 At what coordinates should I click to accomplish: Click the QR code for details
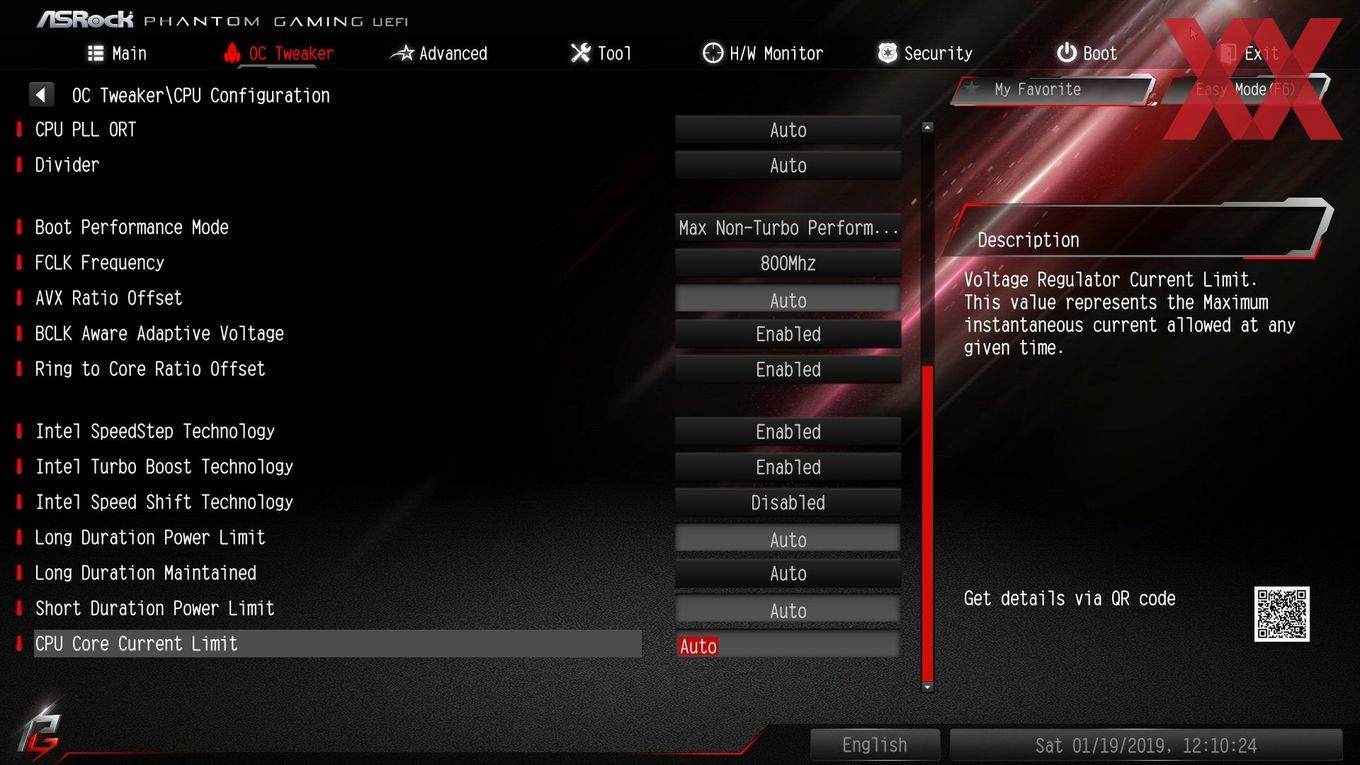(1282, 614)
